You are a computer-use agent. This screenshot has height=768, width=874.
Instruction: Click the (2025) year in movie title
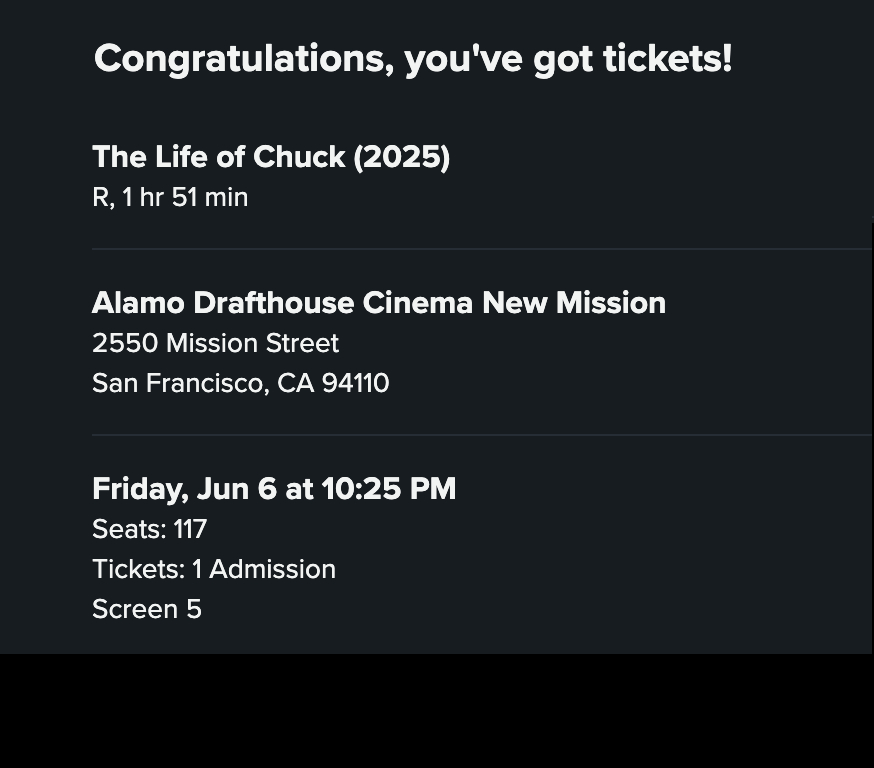(401, 157)
